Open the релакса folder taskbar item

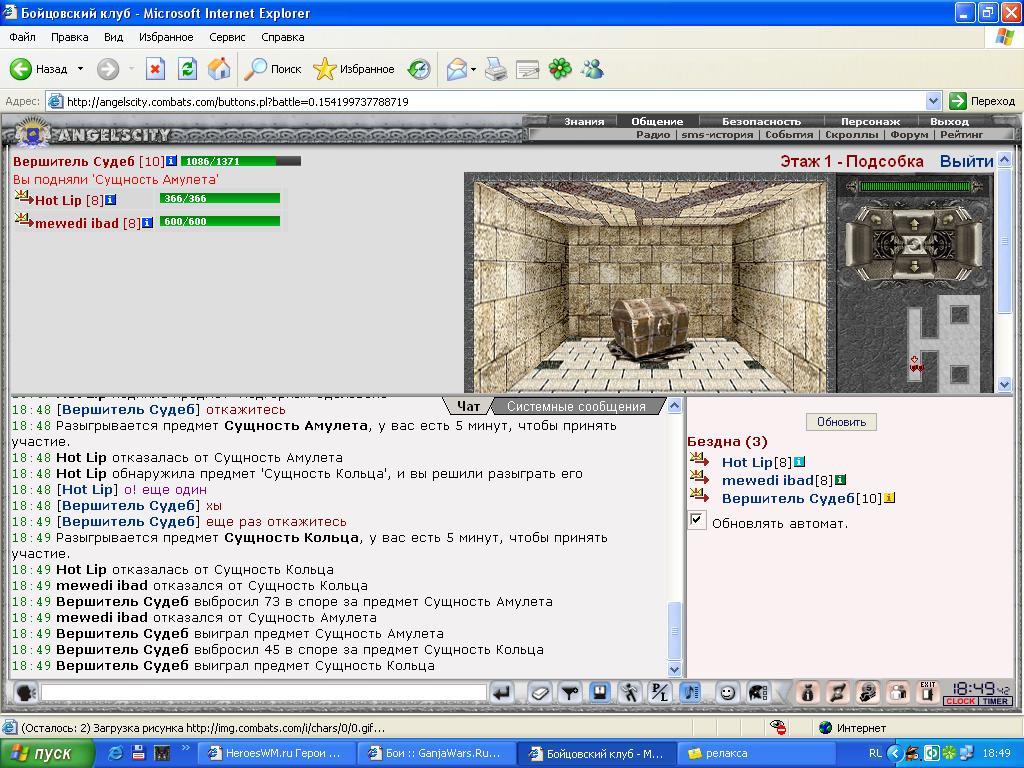tap(754, 754)
